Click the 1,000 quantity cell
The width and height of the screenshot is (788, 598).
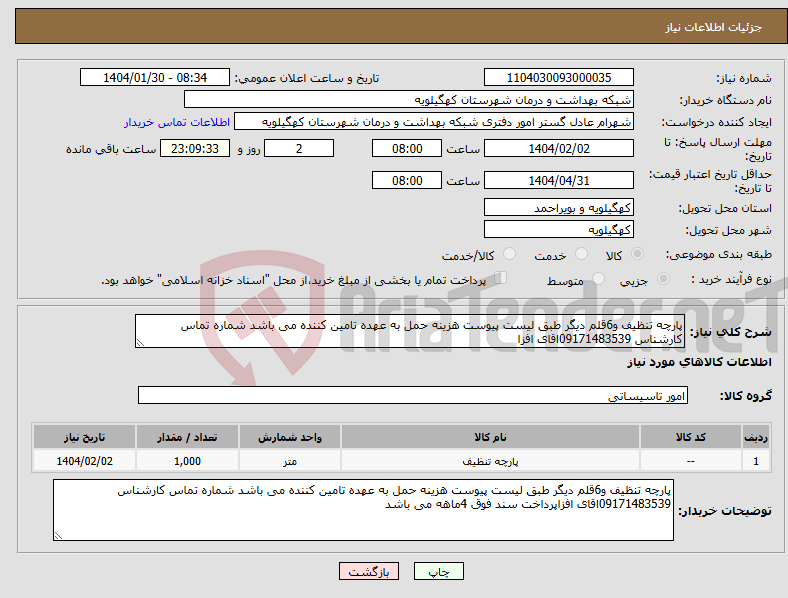click(x=187, y=461)
